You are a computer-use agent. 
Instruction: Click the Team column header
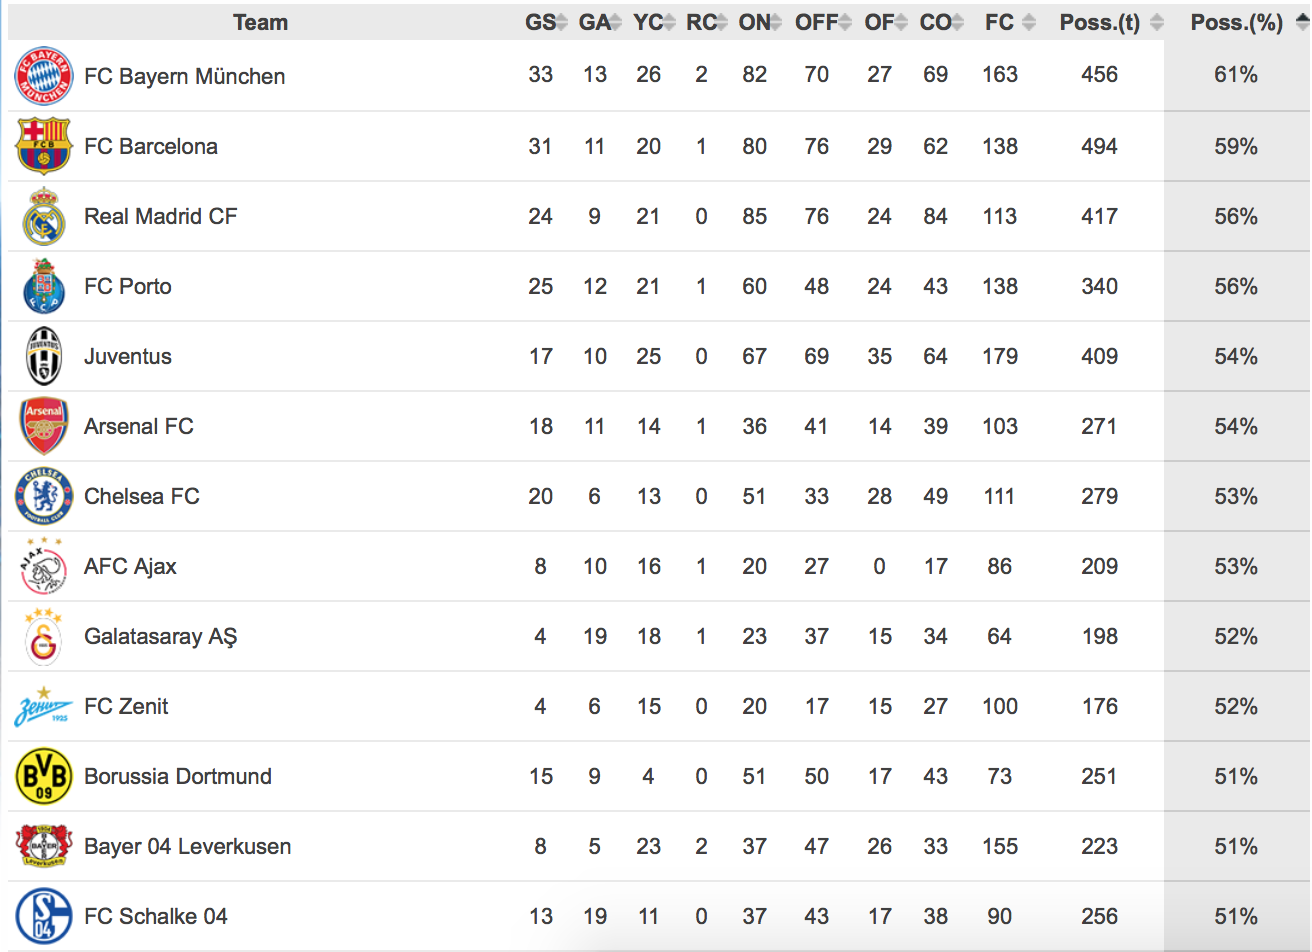pos(260,22)
